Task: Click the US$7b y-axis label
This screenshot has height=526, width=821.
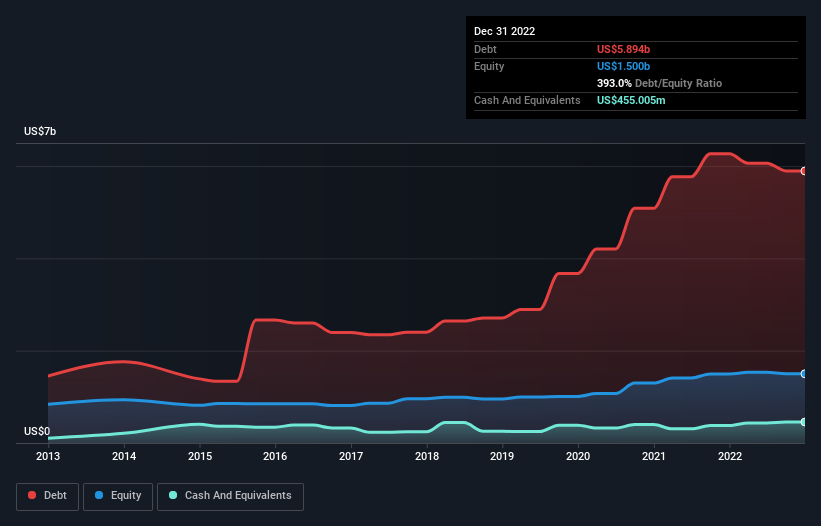Action: click(40, 131)
